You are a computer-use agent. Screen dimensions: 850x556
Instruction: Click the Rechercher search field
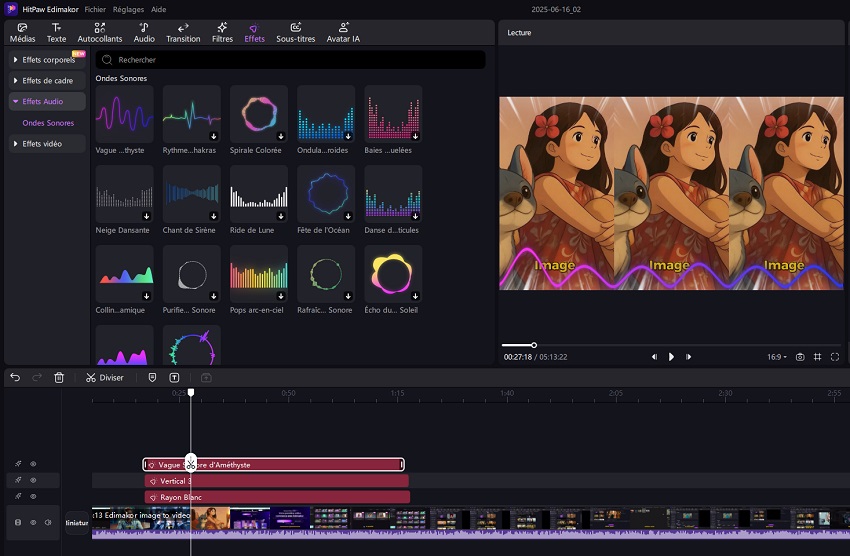(x=291, y=60)
